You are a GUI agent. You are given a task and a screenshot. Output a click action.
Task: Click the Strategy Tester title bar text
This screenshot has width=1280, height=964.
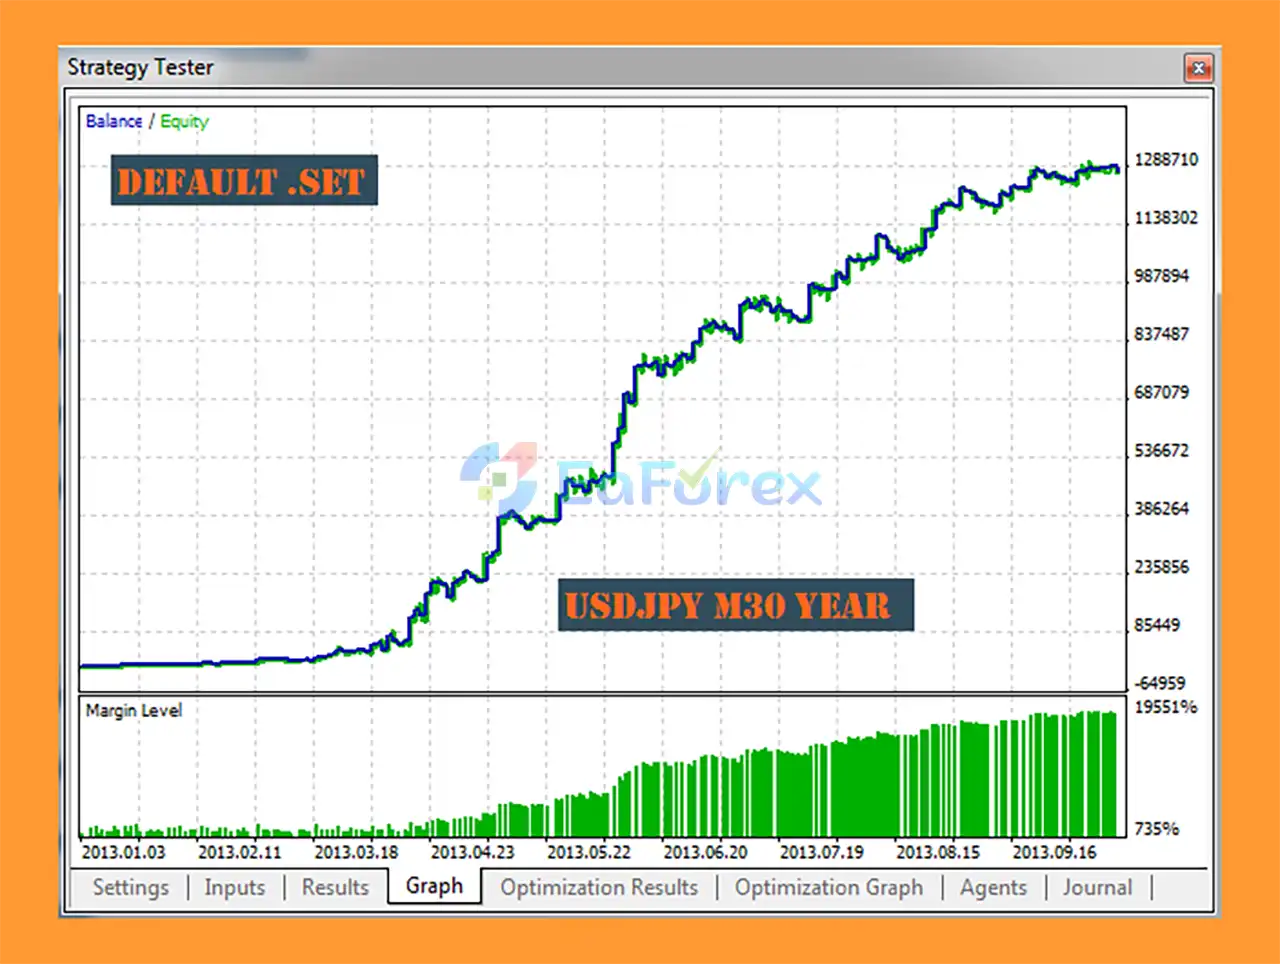click(x=140, y=67)
